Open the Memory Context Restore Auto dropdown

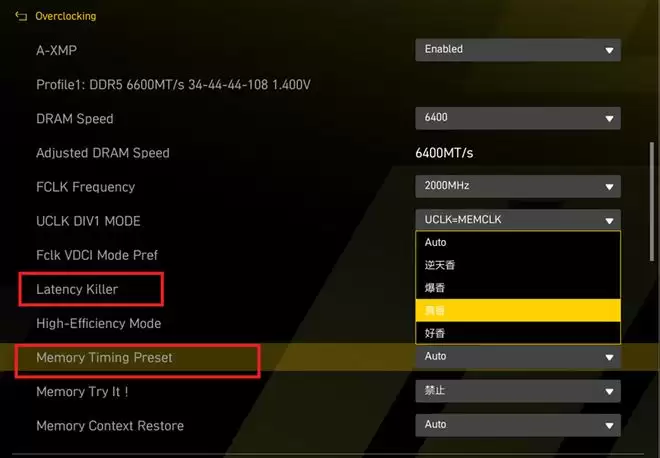518,425
